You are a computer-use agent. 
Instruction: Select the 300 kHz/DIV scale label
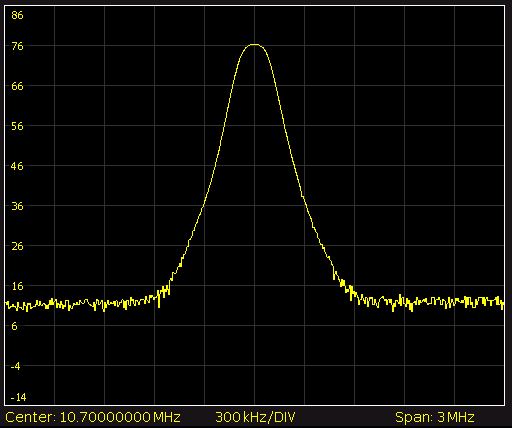[255, 417]
